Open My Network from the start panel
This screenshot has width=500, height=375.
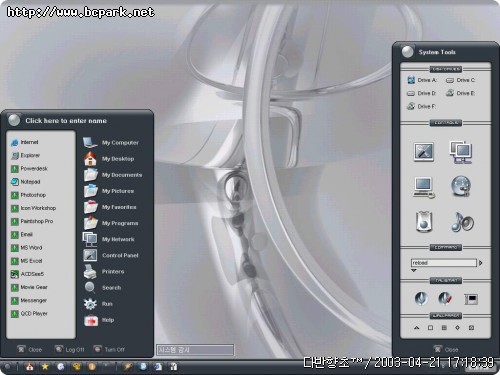[109, 239]
